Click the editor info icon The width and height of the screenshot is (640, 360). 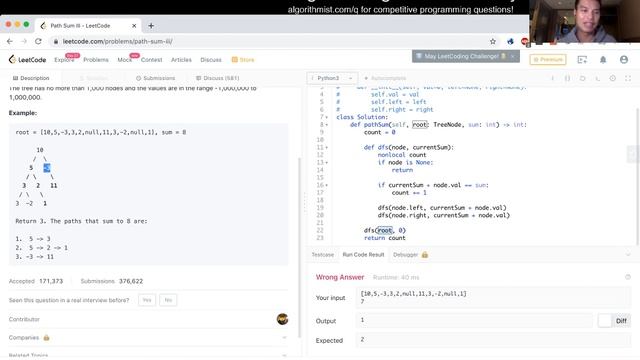552,78
